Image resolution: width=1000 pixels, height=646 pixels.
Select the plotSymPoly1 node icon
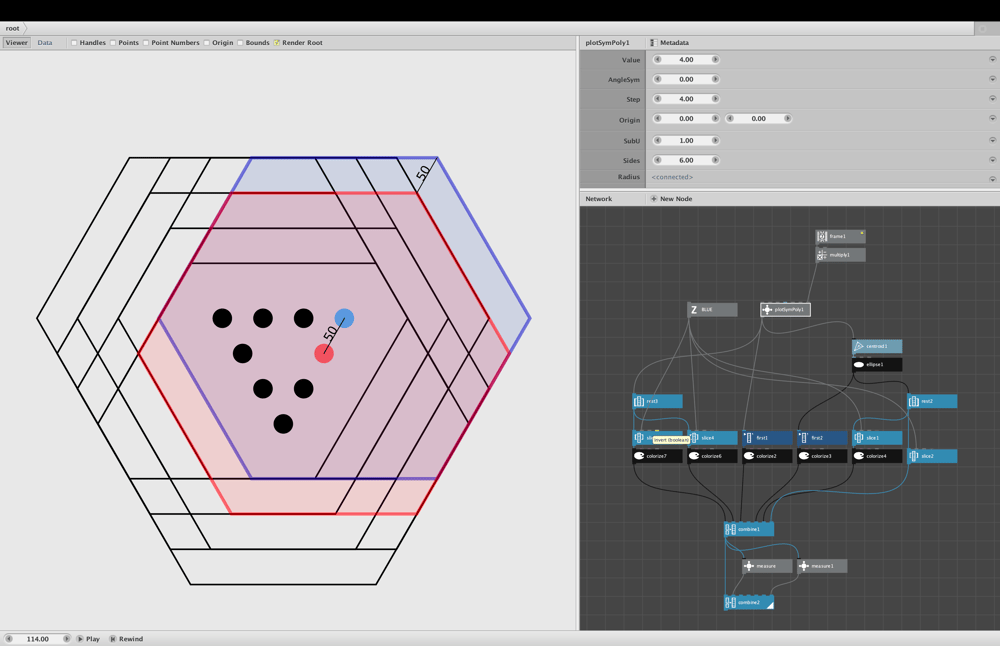767,310
